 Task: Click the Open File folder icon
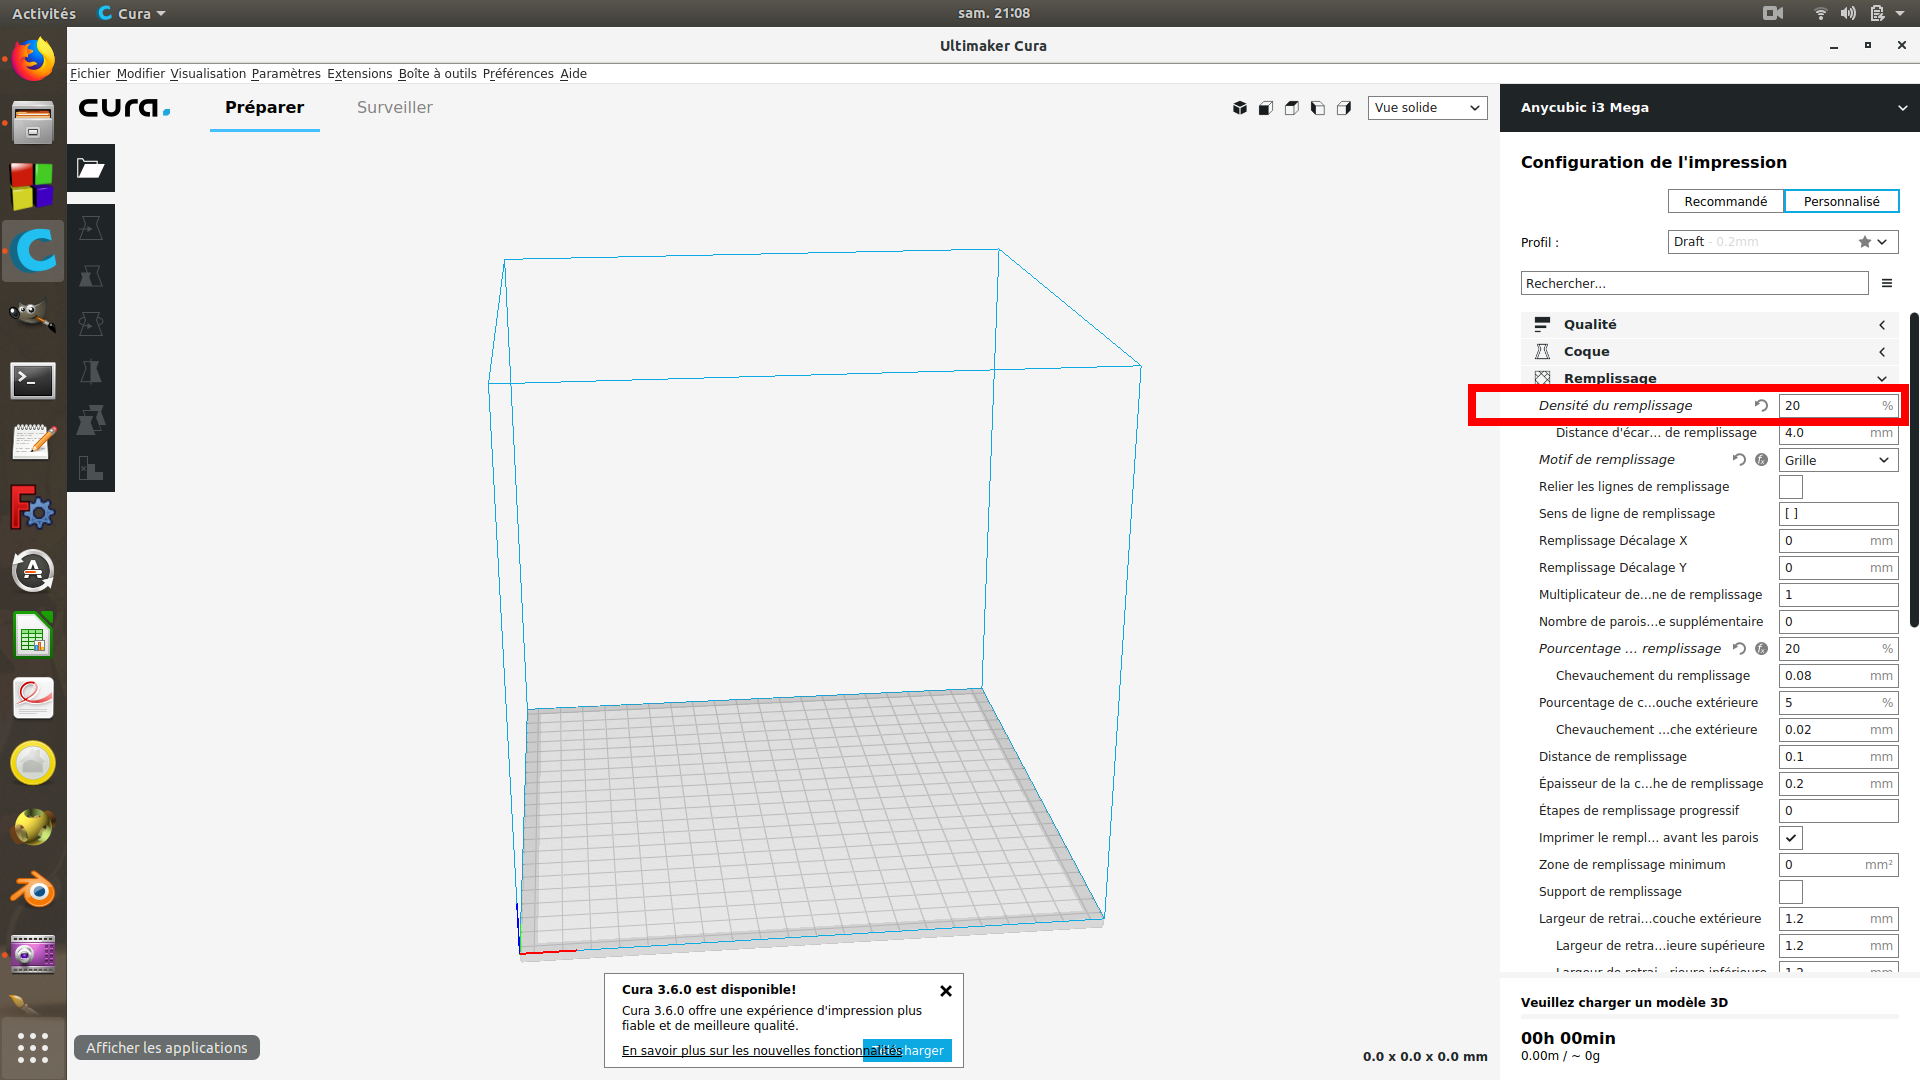tap(91, 168)
